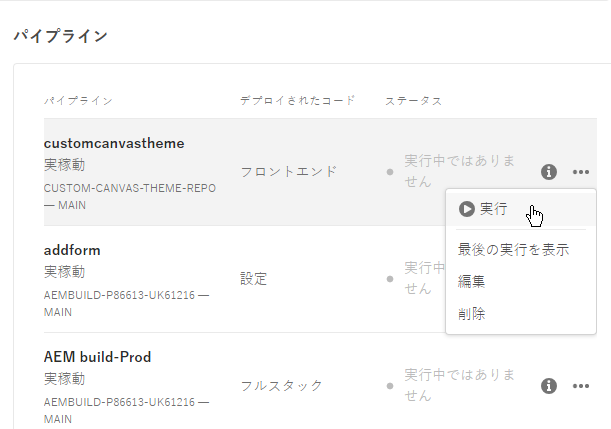Click the フルスタック code type cell

coord(281,386)
